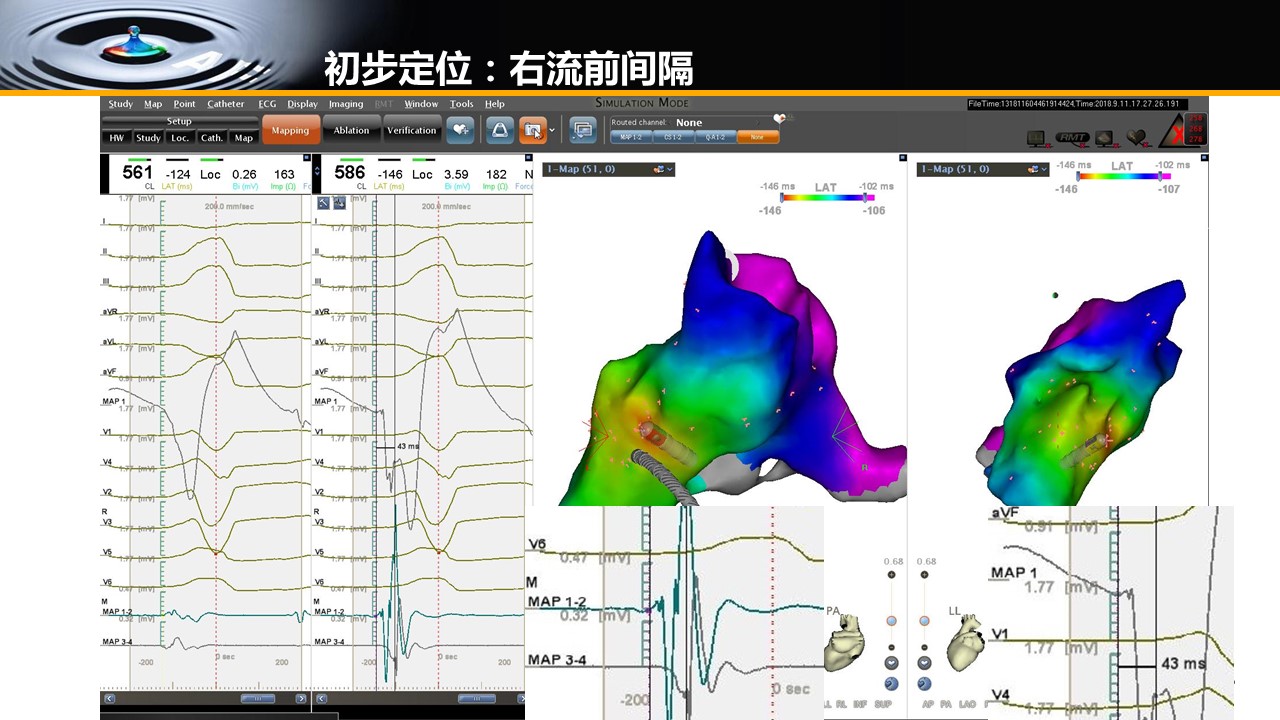Viewport: 1280px width, 720px height.
Task: Select the Verification mode button
Action: (x=412, y=130)
